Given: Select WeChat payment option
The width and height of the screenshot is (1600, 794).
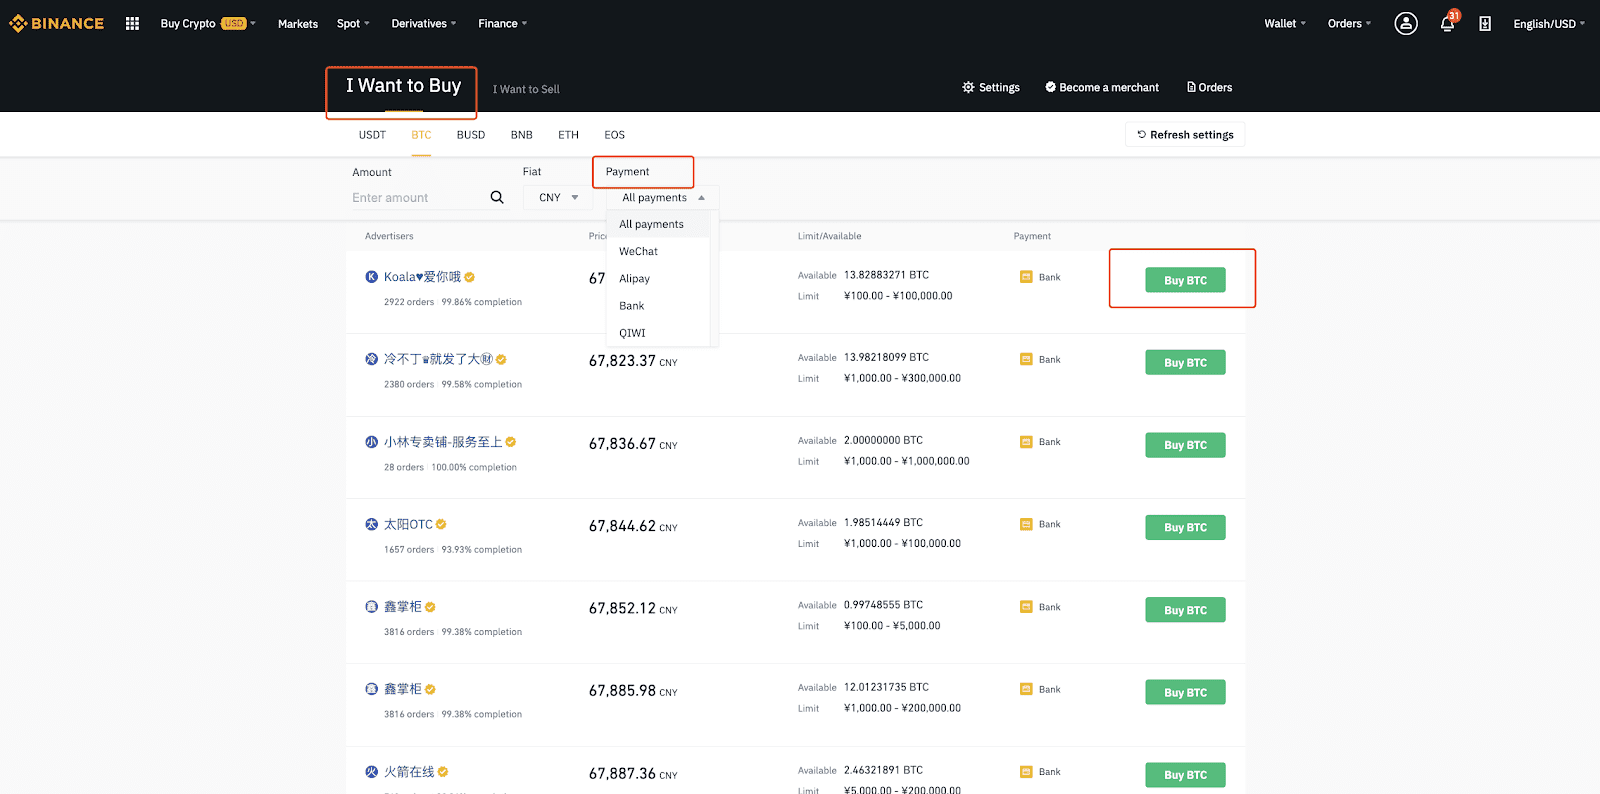Looking at the screenshot, I should pos(638,252).
